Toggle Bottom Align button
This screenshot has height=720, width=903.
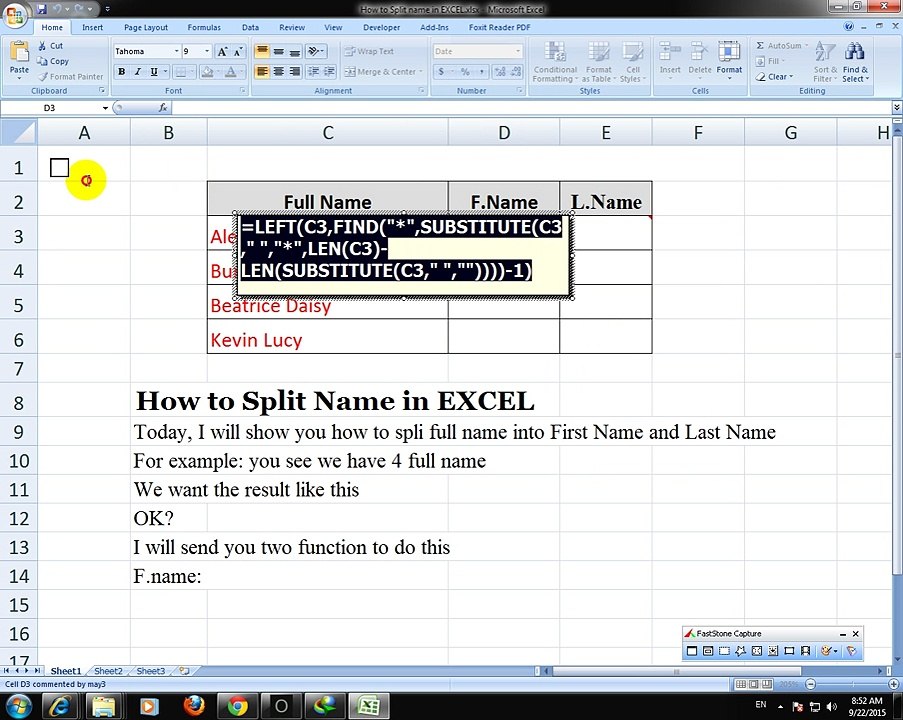295,51
